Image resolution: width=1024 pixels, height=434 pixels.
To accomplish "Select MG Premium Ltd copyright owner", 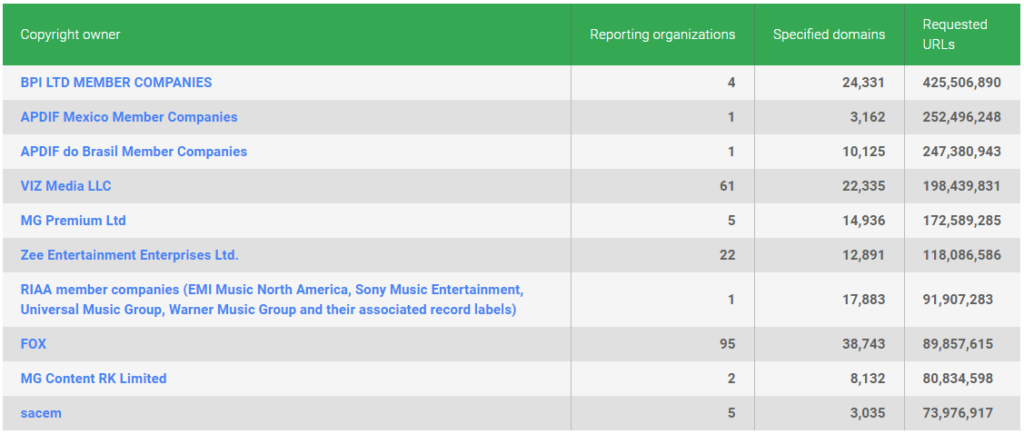I will [x=73, y=221].
